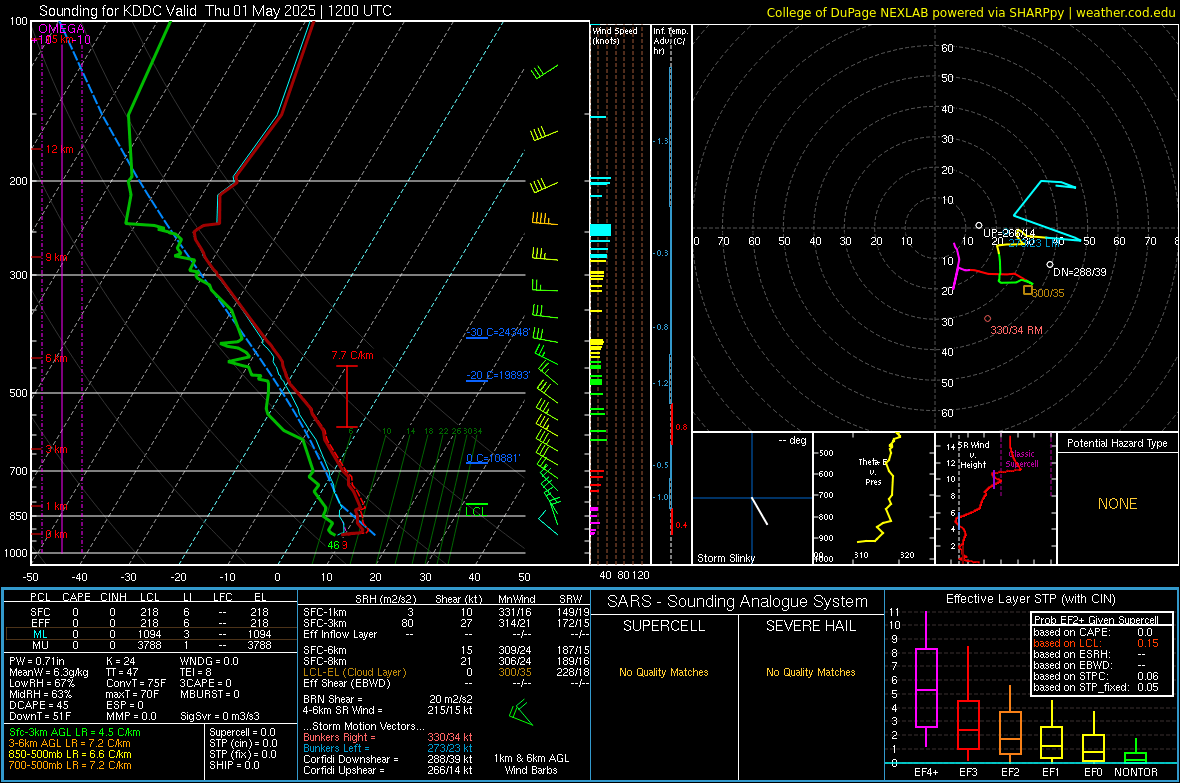This screenshot has height=783, width=1180.
Task: Click the 'Inf. Temp. Adv.' header
Action: click(x=670, y=41)
